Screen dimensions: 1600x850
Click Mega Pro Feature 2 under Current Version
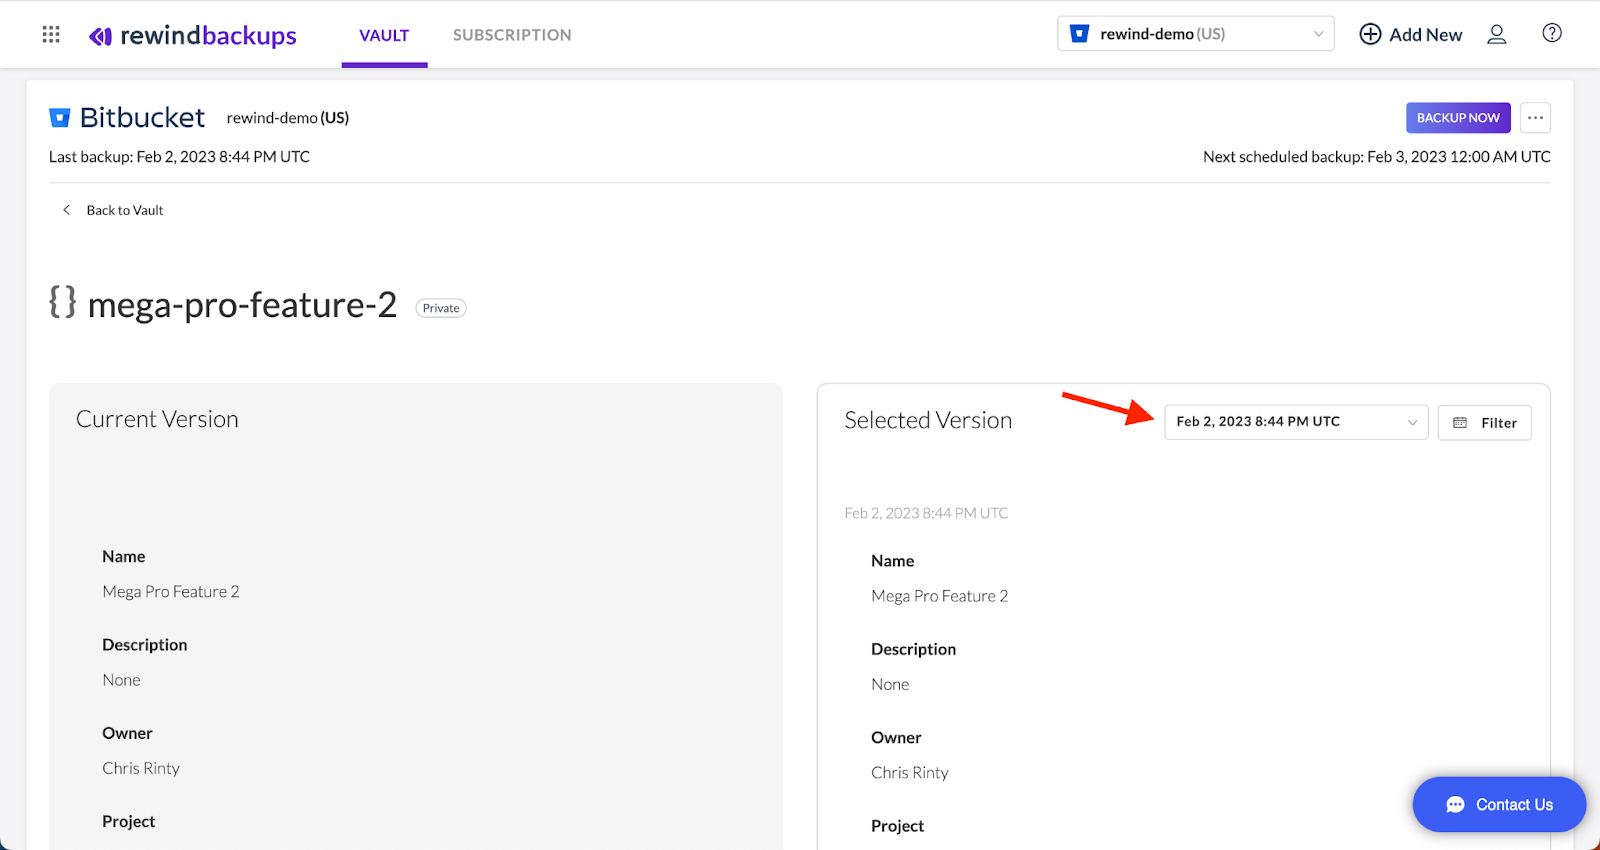coord(171,592)
